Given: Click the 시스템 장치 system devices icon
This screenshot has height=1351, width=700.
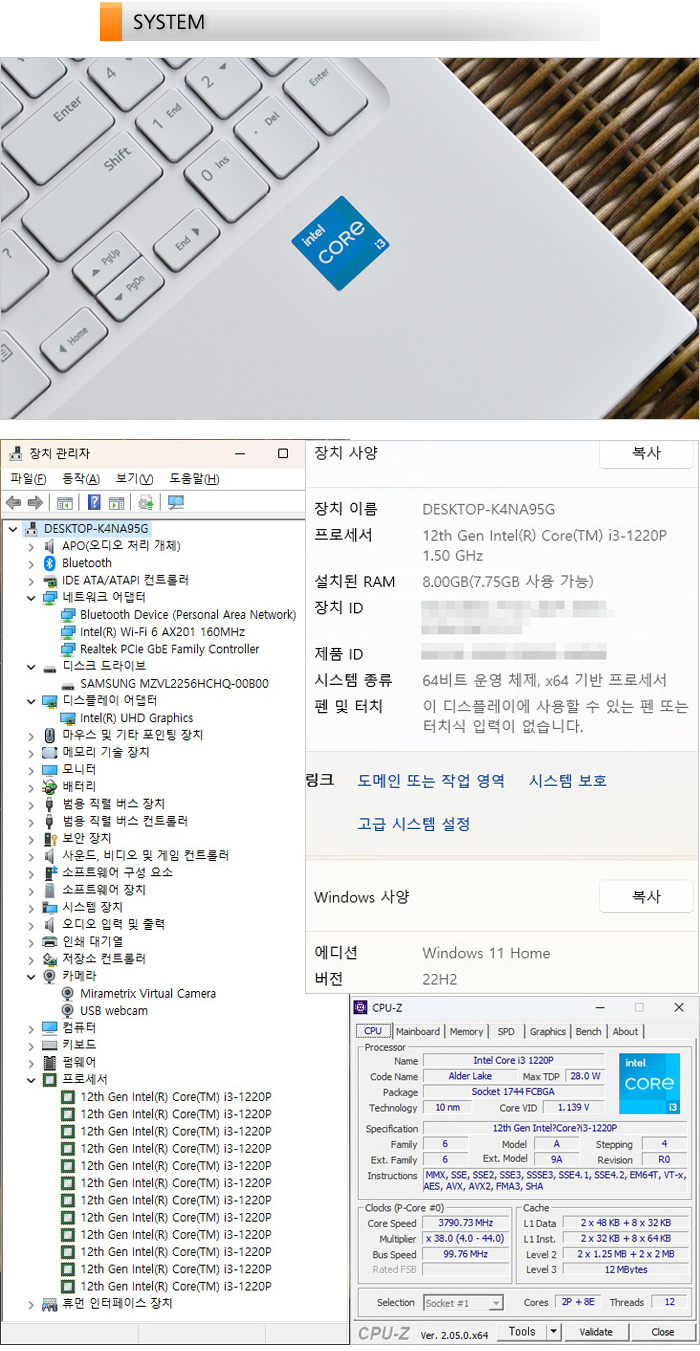Looking at the screenshot, I should point(50,907).
